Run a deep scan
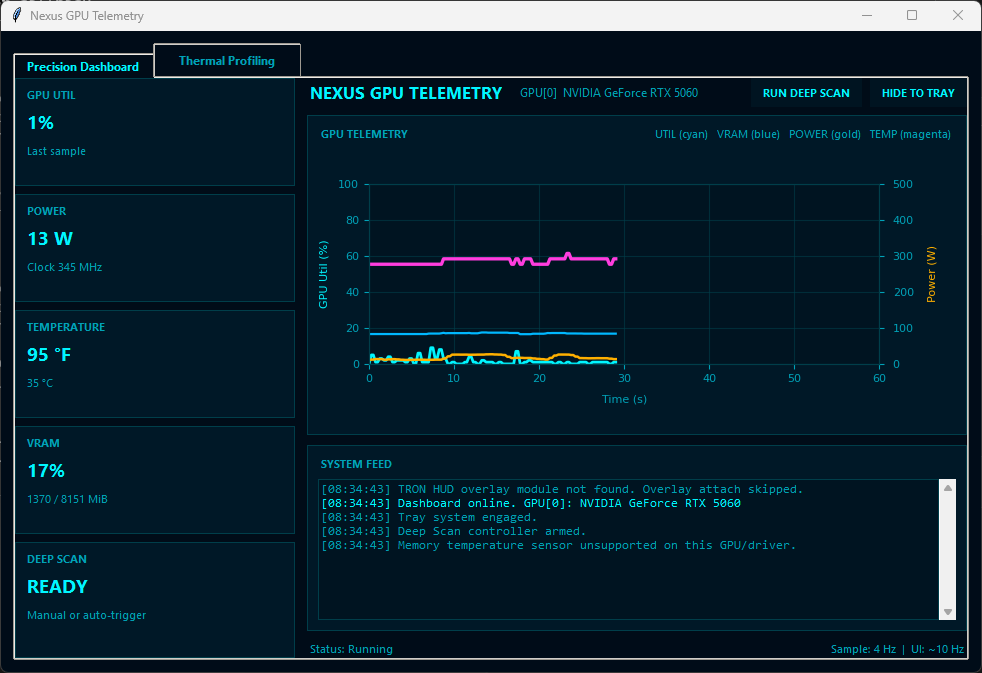 click(806, 93)
